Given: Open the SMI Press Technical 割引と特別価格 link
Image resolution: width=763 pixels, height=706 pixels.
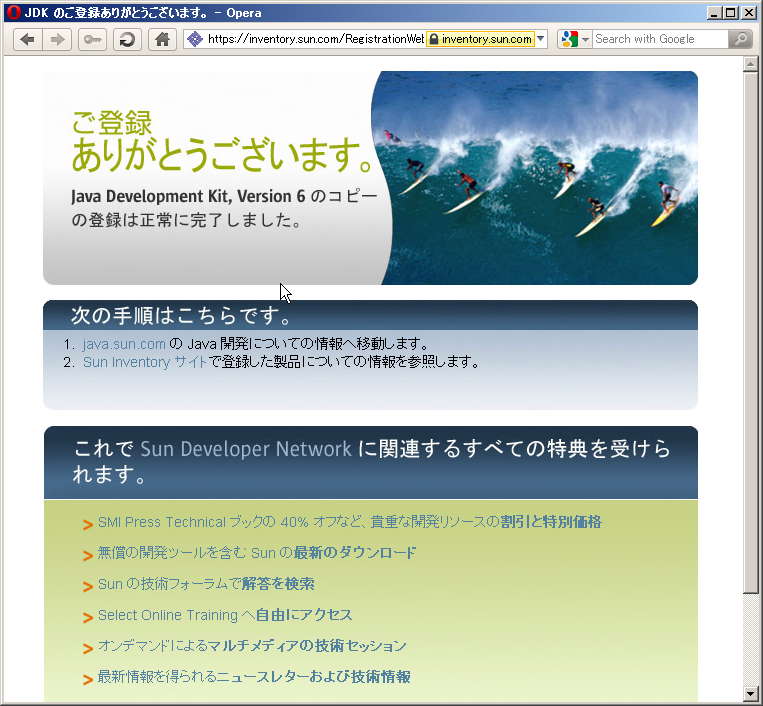Looking at the screenshot, I should [349, 522].
